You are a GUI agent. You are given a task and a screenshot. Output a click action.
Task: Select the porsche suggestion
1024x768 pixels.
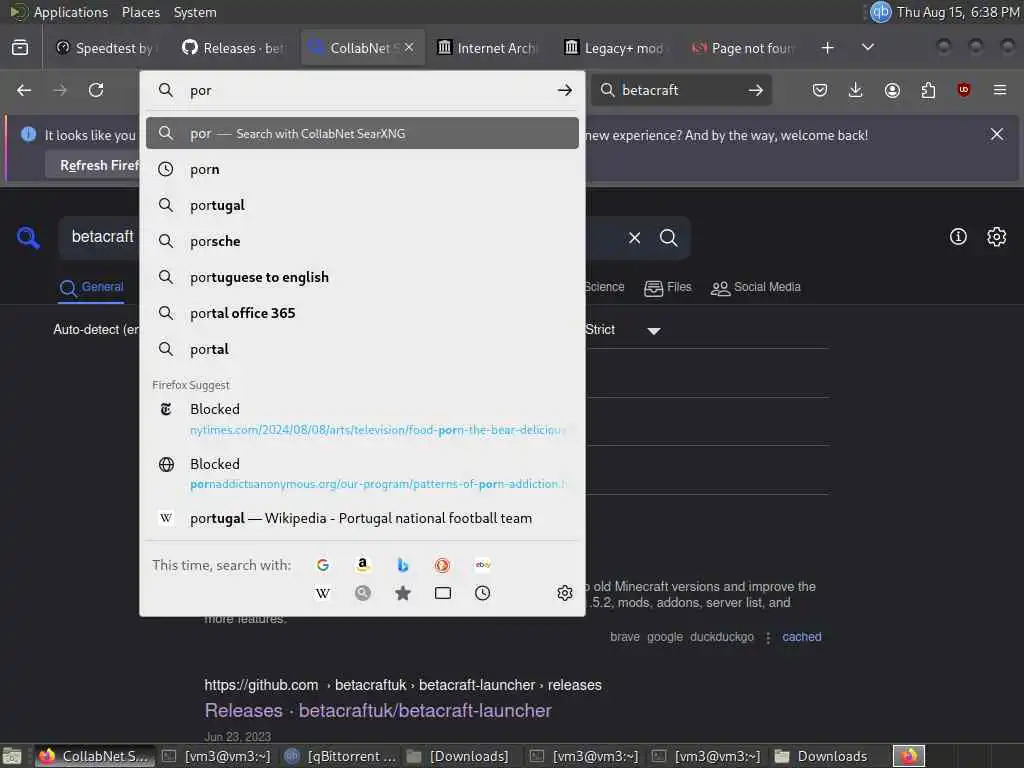(362, 241)
